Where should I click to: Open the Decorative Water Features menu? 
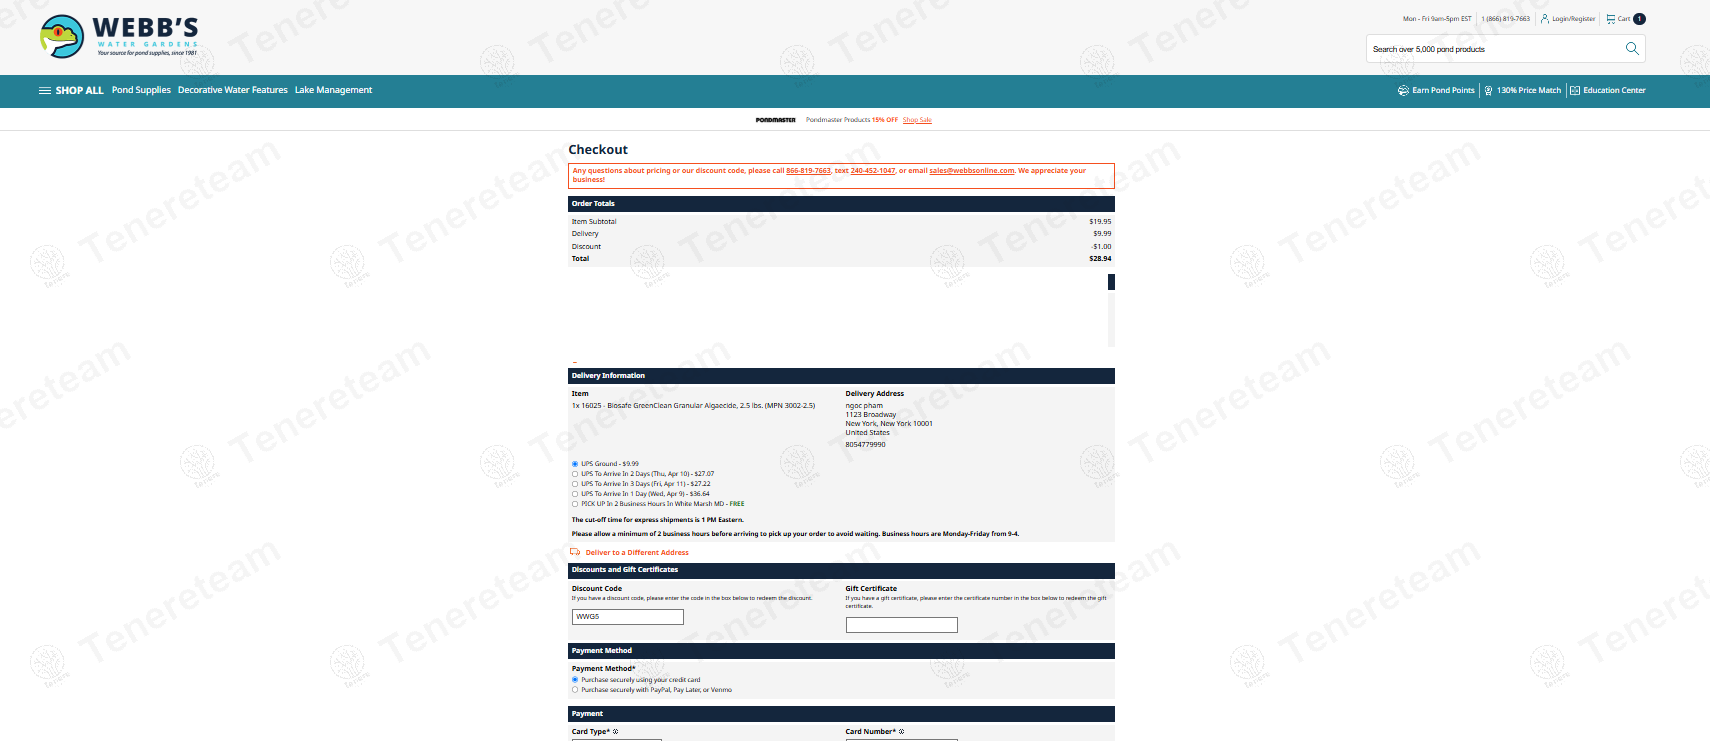[x=233, y=90]
